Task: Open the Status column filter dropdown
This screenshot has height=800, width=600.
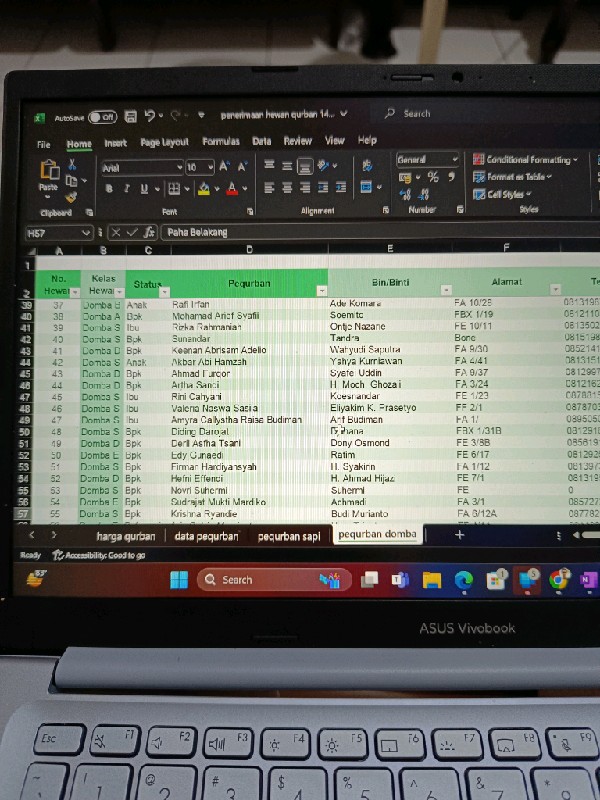Action: (x=163, y=290)
